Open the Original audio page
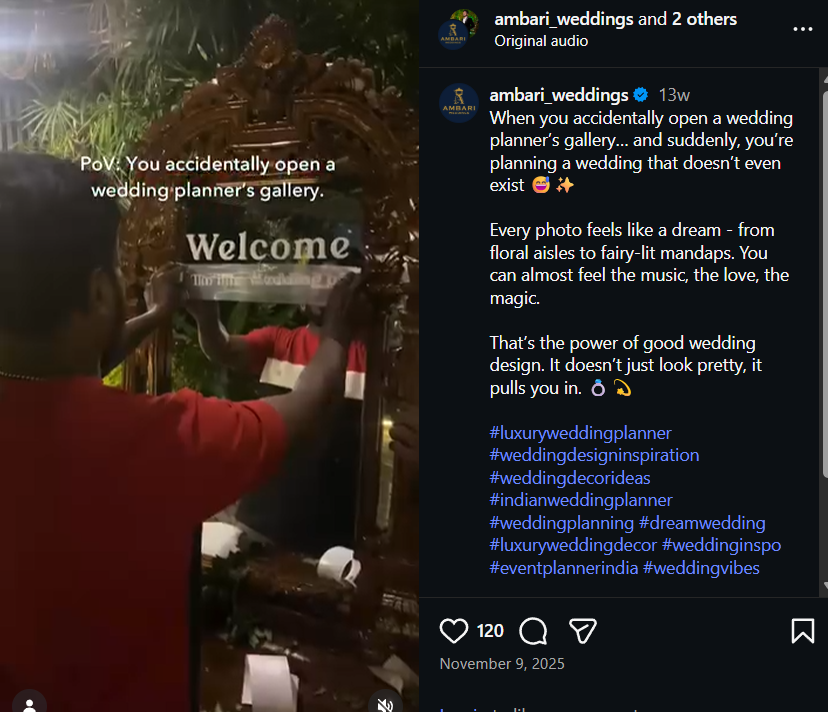This screenshot has width=828, height=712. pos(540,41)
